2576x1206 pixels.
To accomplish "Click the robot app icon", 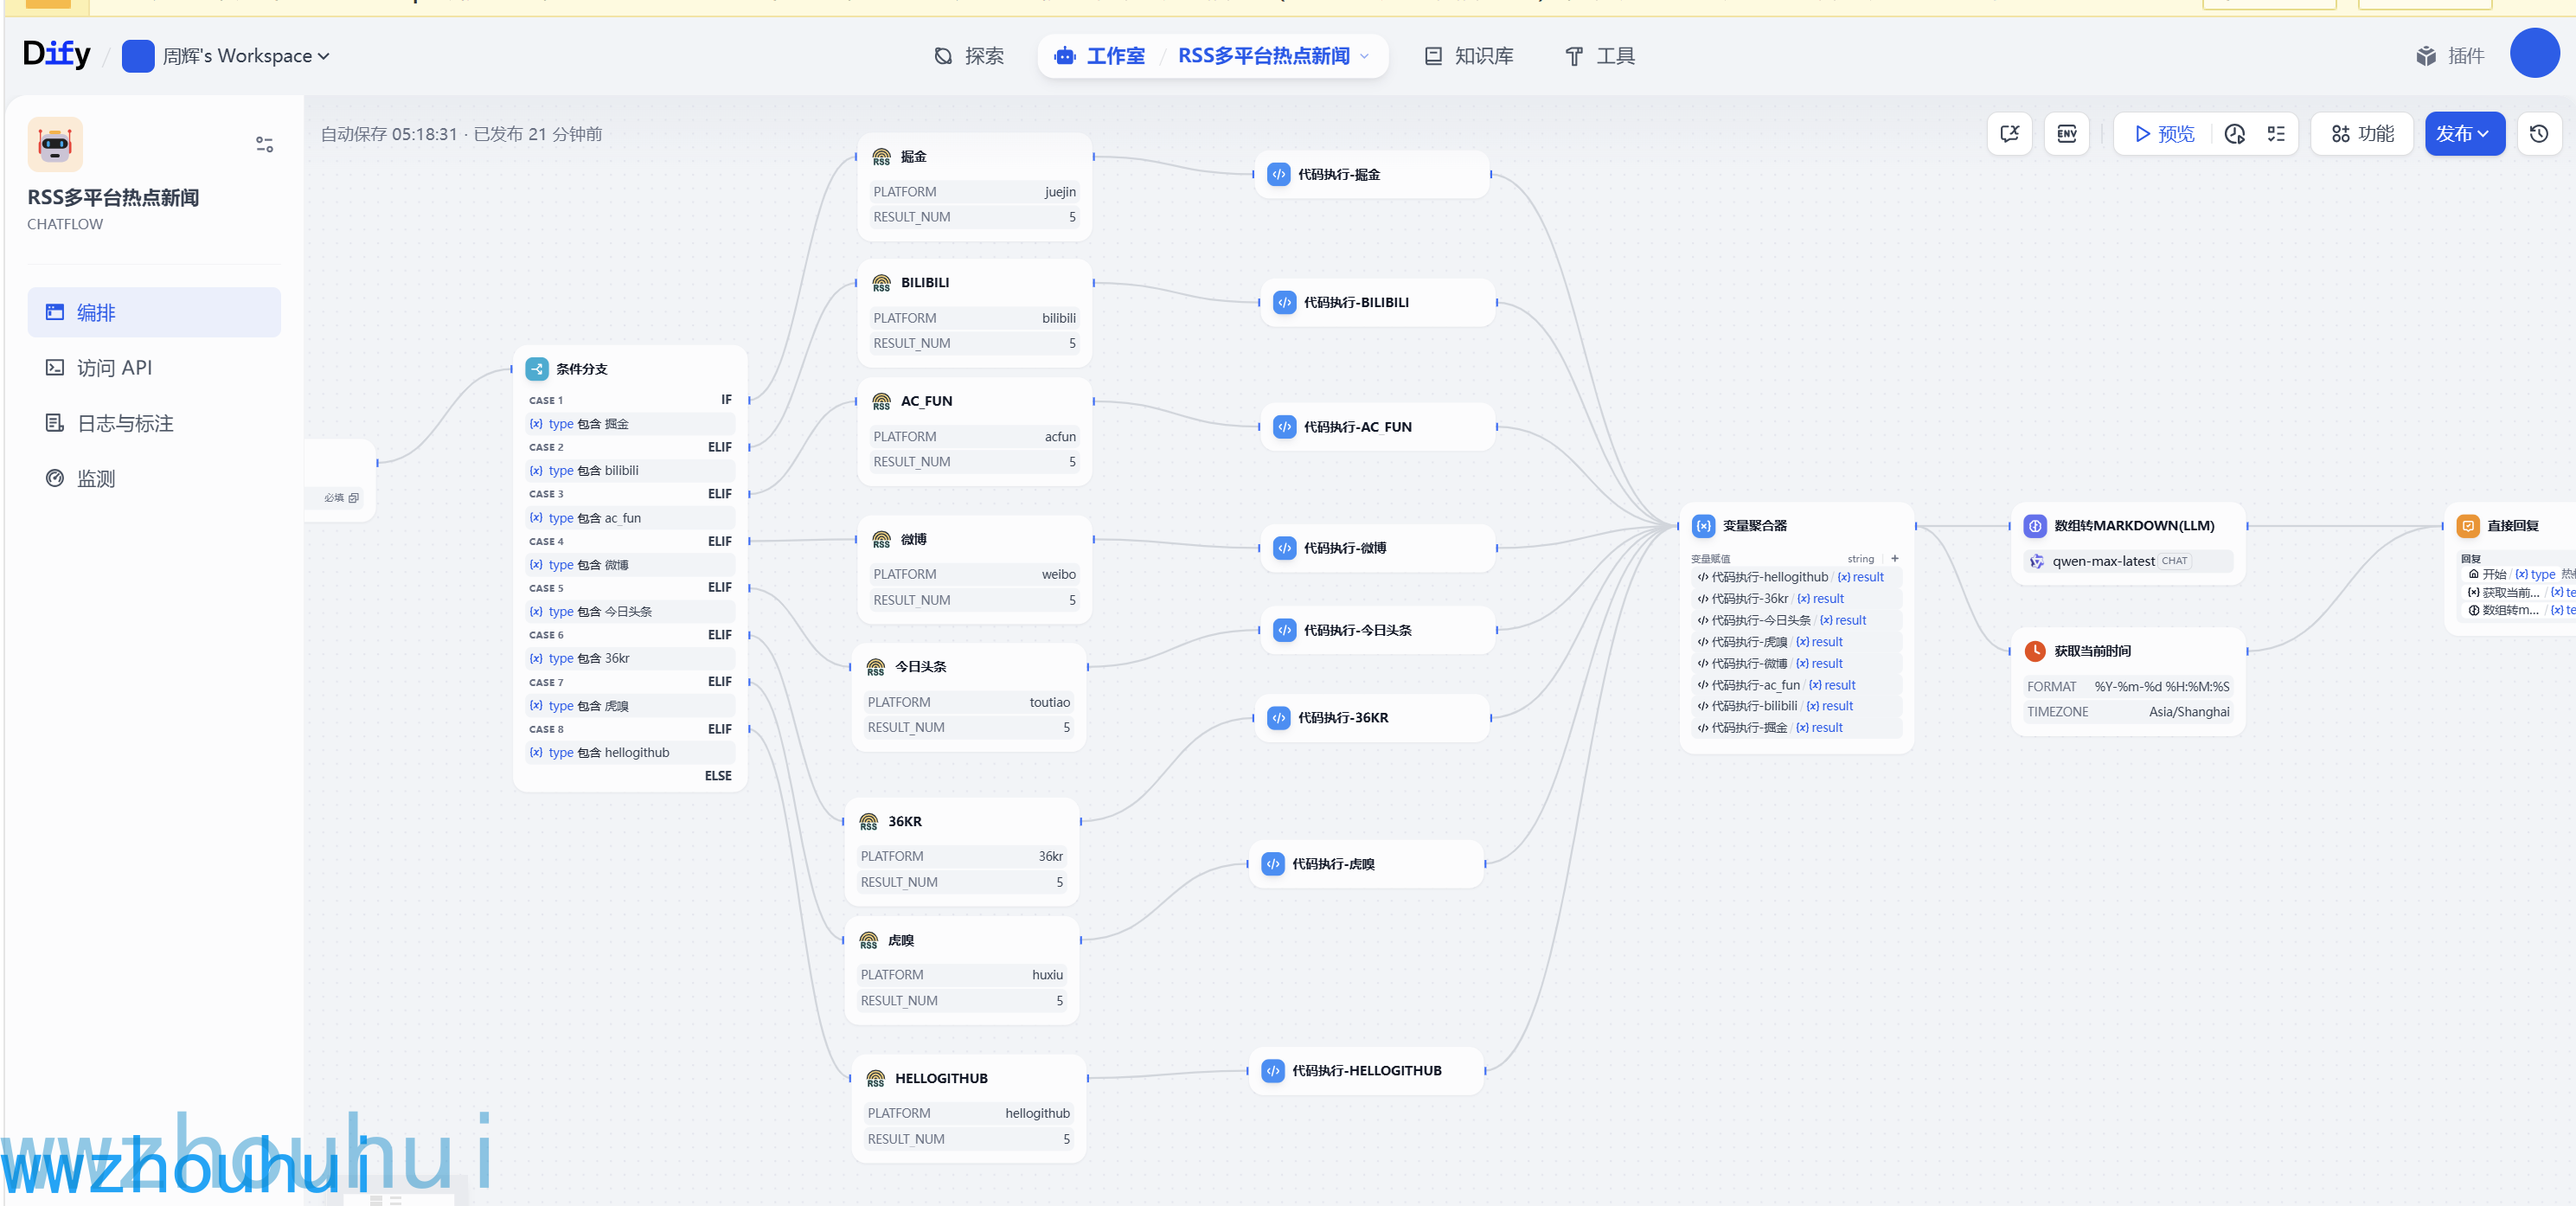I will coord(55,145).
